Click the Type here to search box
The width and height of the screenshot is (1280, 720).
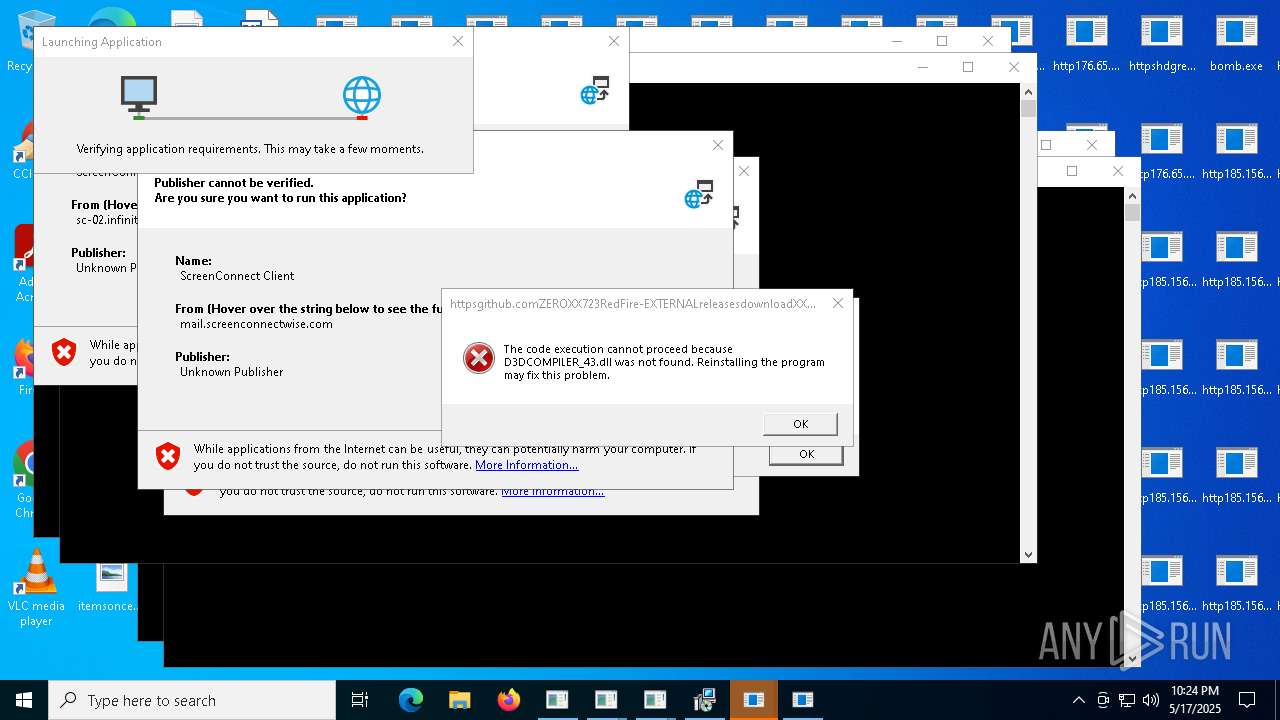pyautogui.click(x=192, y=700)
